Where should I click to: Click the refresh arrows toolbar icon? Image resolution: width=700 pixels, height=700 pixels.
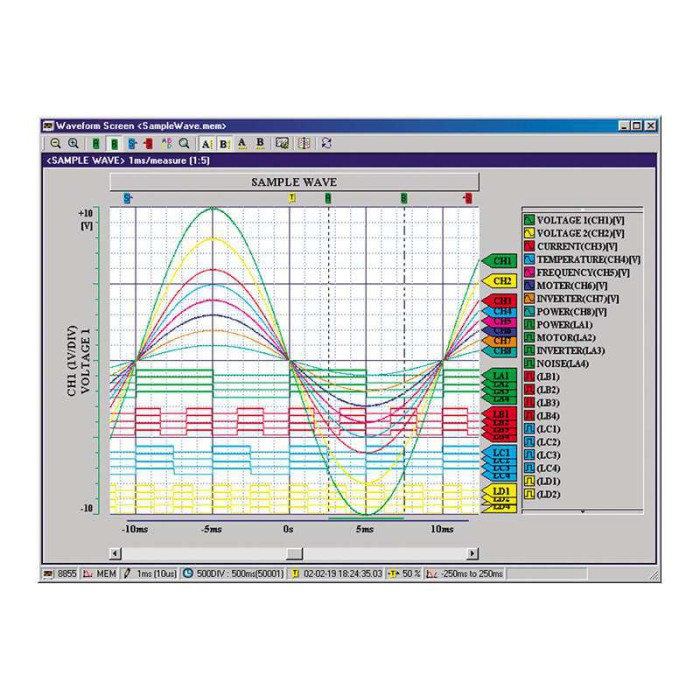pos(326,143)
